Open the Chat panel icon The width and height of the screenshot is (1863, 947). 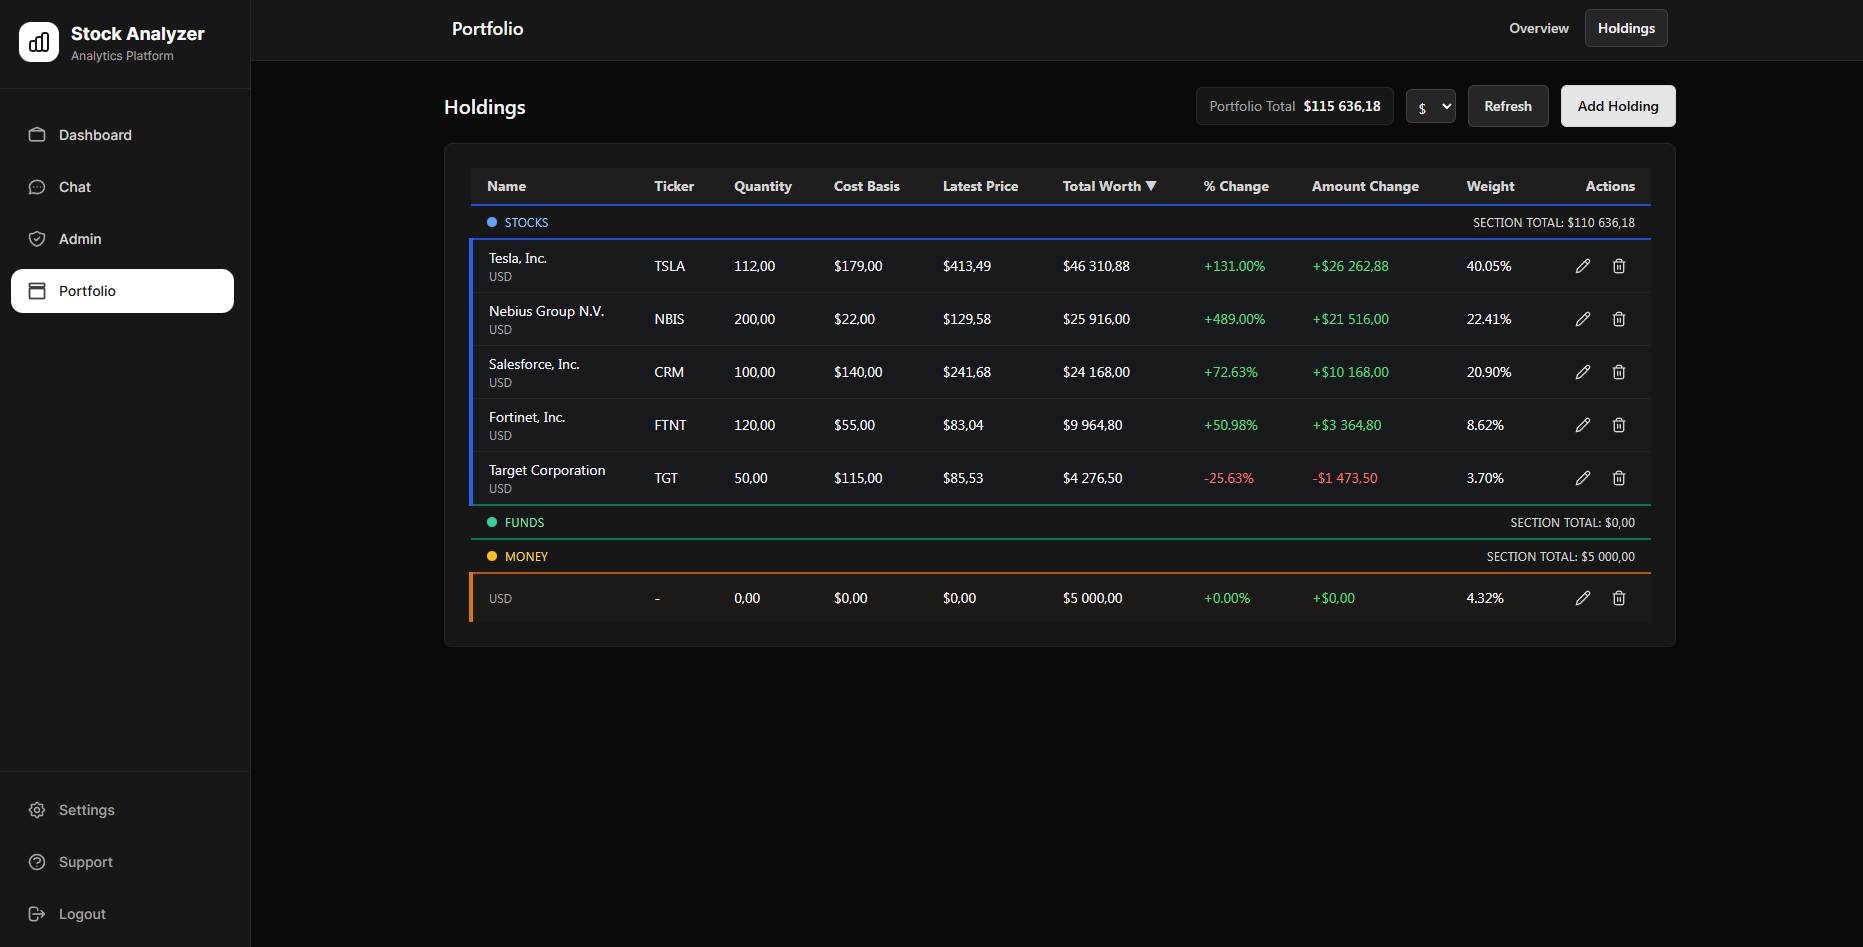(37, 187)
